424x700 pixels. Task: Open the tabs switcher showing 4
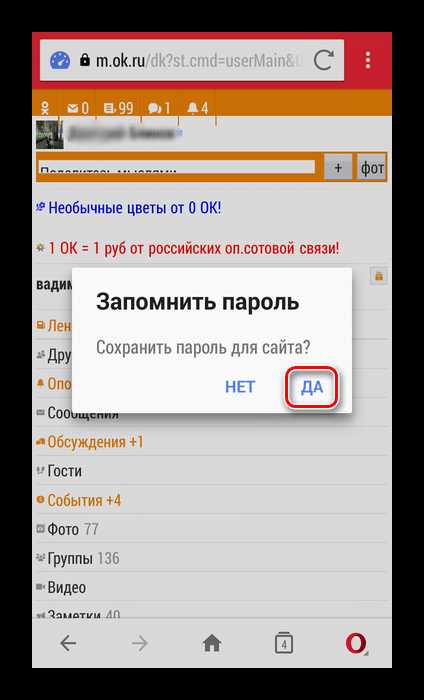point(284,643)
